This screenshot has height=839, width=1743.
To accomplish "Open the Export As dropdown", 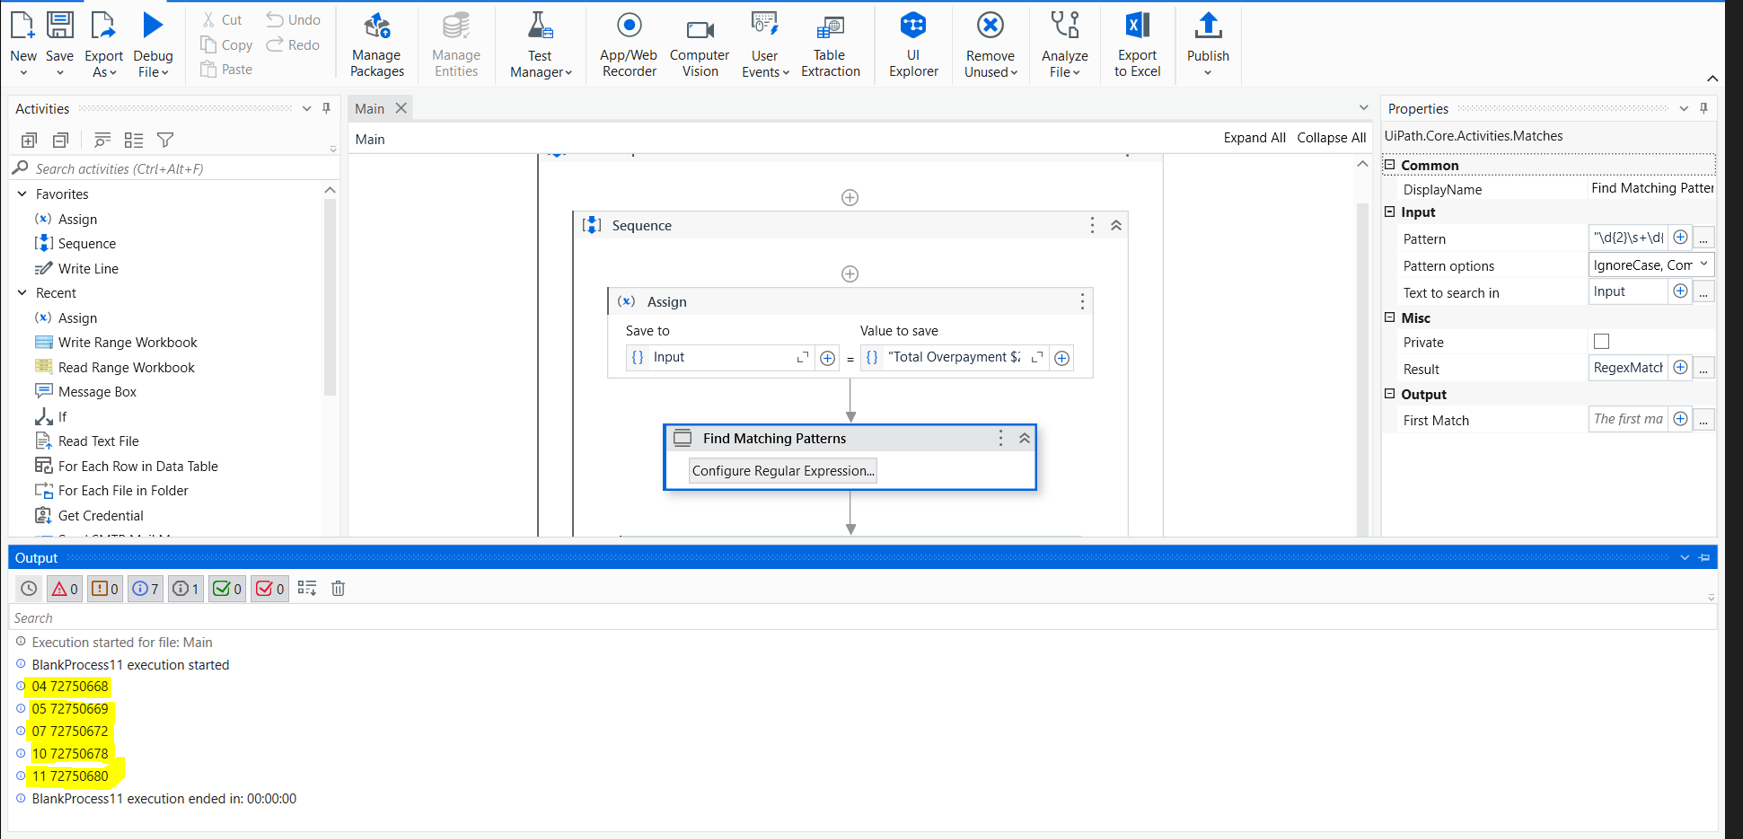I will pyautogui.click(x=103, y=43).
